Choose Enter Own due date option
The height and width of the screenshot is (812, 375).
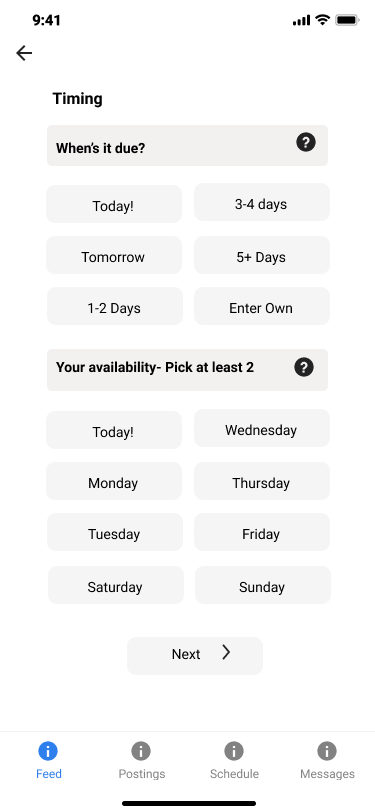(262, 306)
